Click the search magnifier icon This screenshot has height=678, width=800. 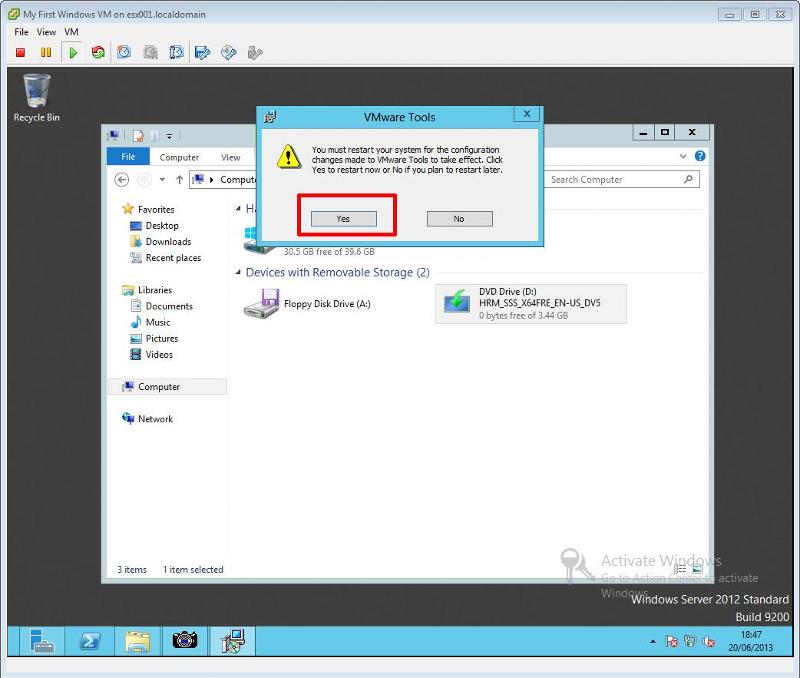click(x=689, y=179)
